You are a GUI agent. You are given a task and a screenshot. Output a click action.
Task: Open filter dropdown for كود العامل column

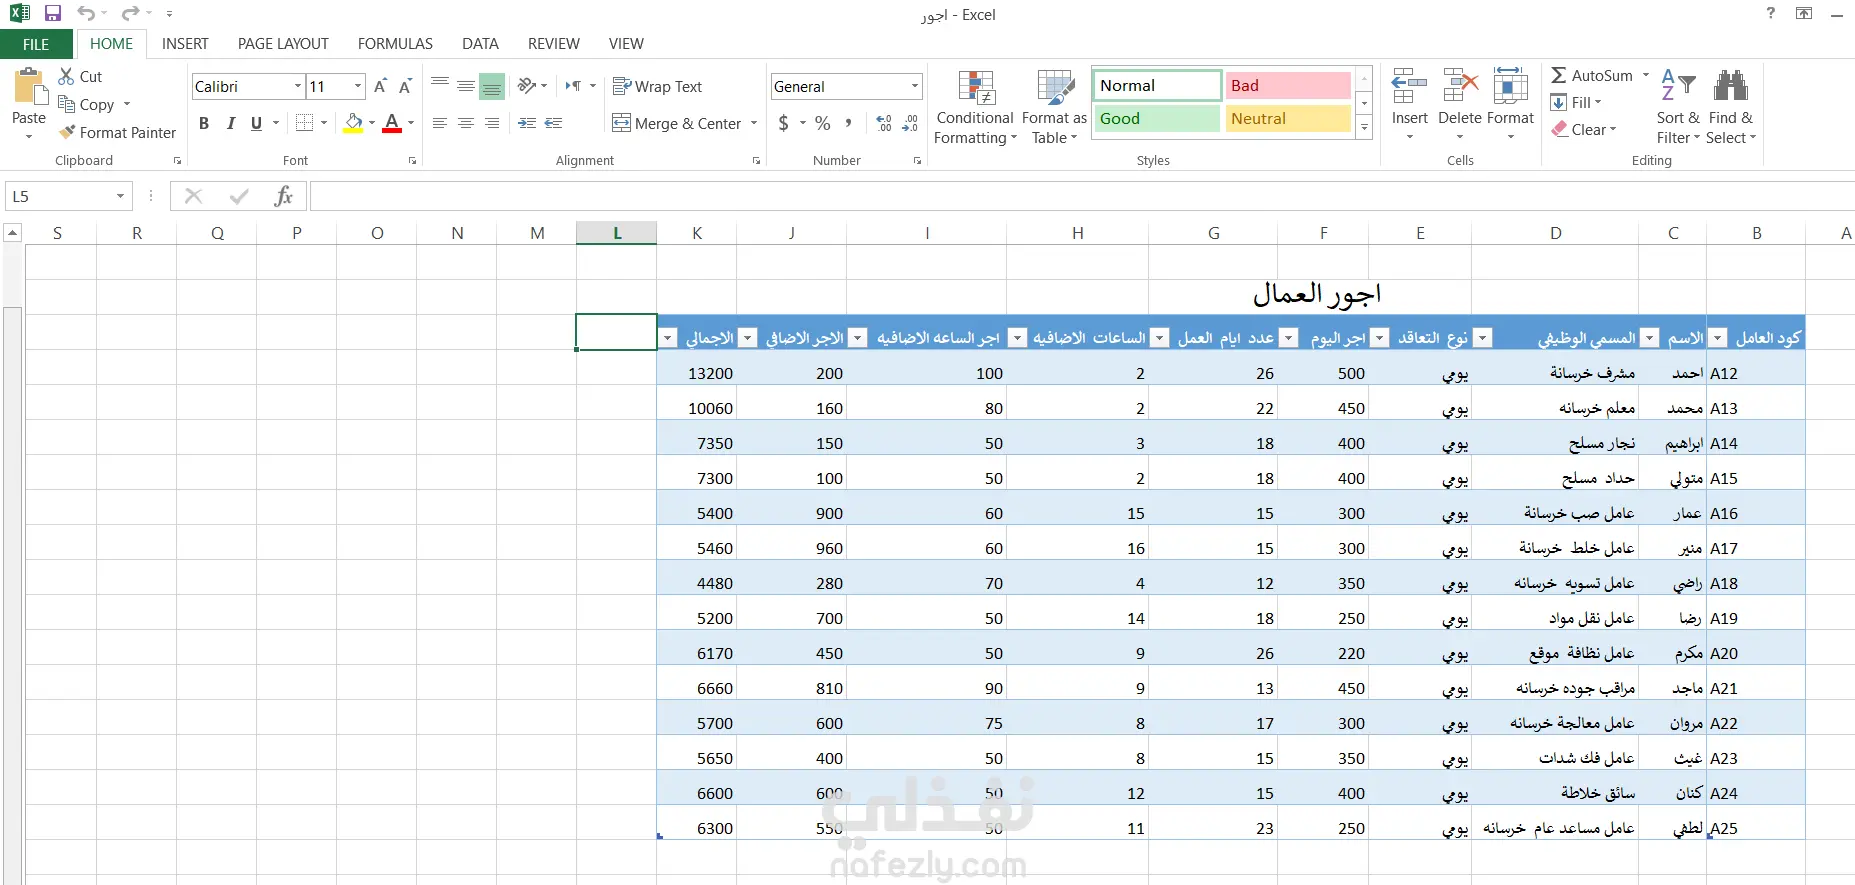tap(1717, 338)
